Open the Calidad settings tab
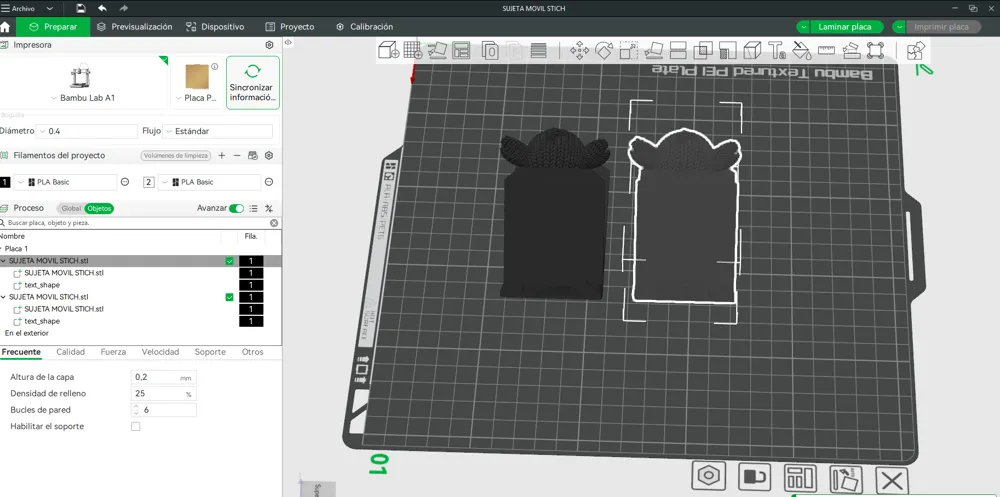Screen dimensions: 1000x497 (70, 352)
